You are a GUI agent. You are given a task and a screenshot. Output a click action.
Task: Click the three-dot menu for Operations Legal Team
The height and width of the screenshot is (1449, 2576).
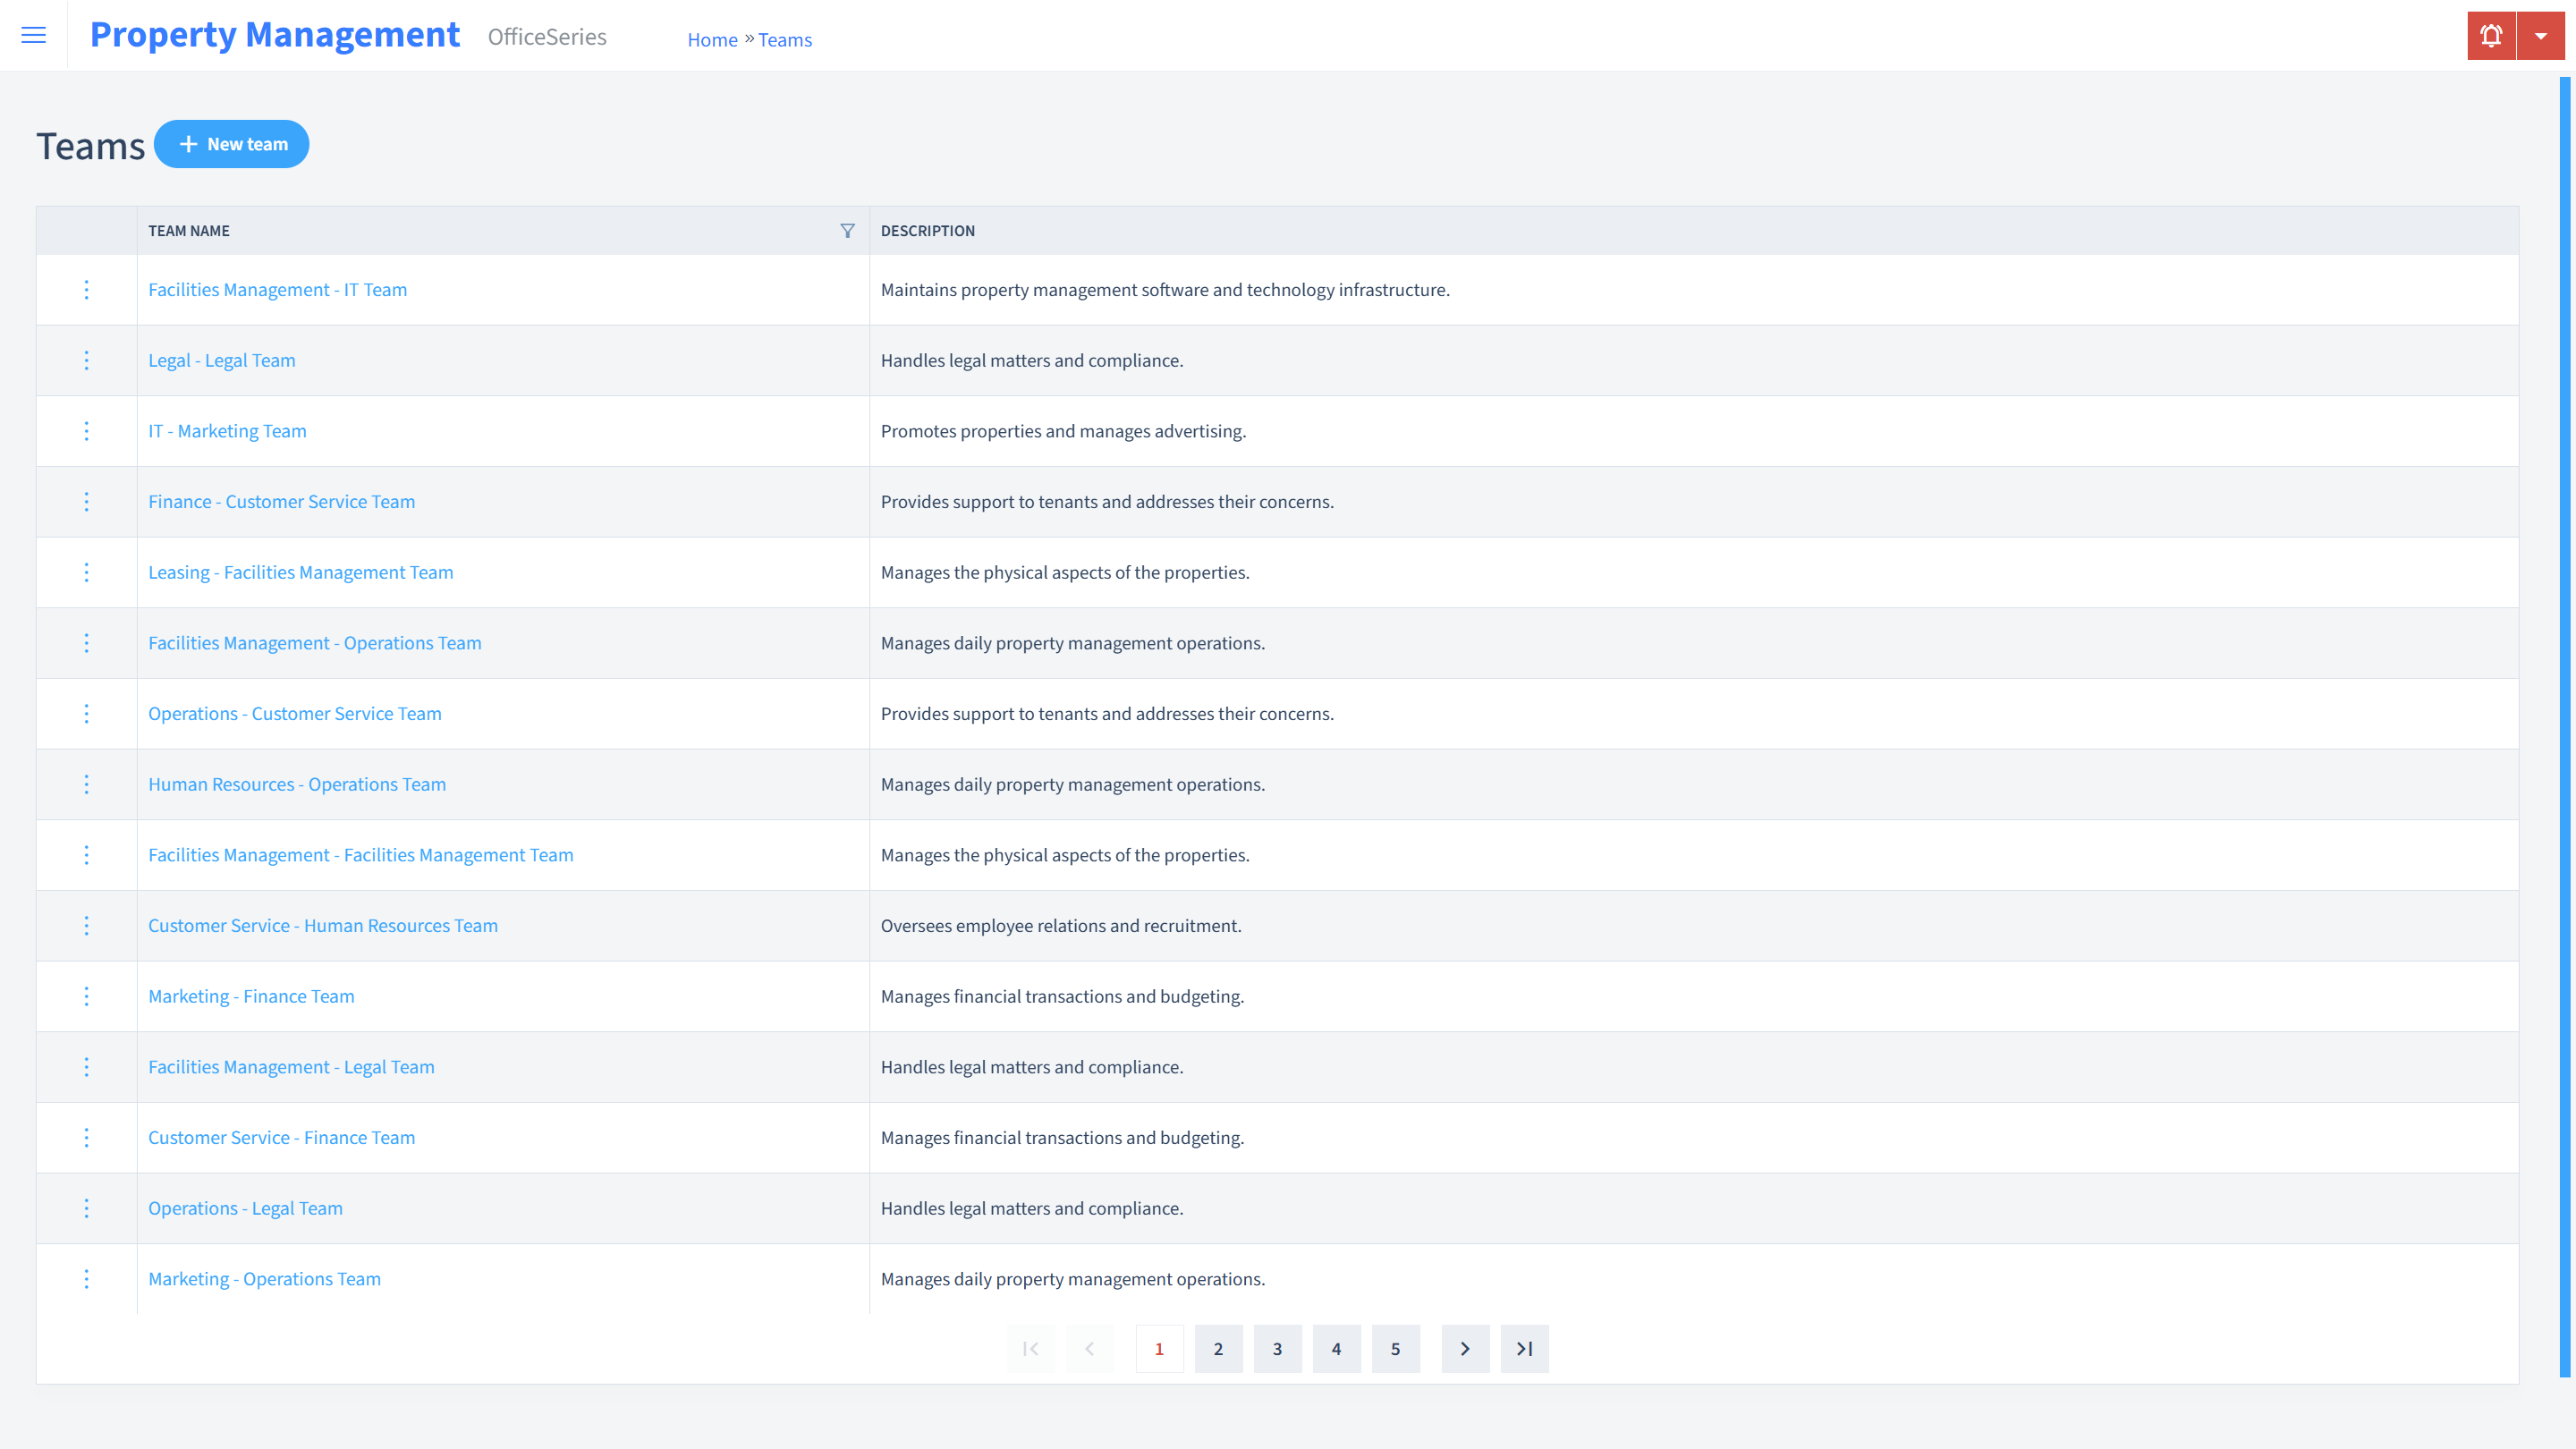point(87,1208)
